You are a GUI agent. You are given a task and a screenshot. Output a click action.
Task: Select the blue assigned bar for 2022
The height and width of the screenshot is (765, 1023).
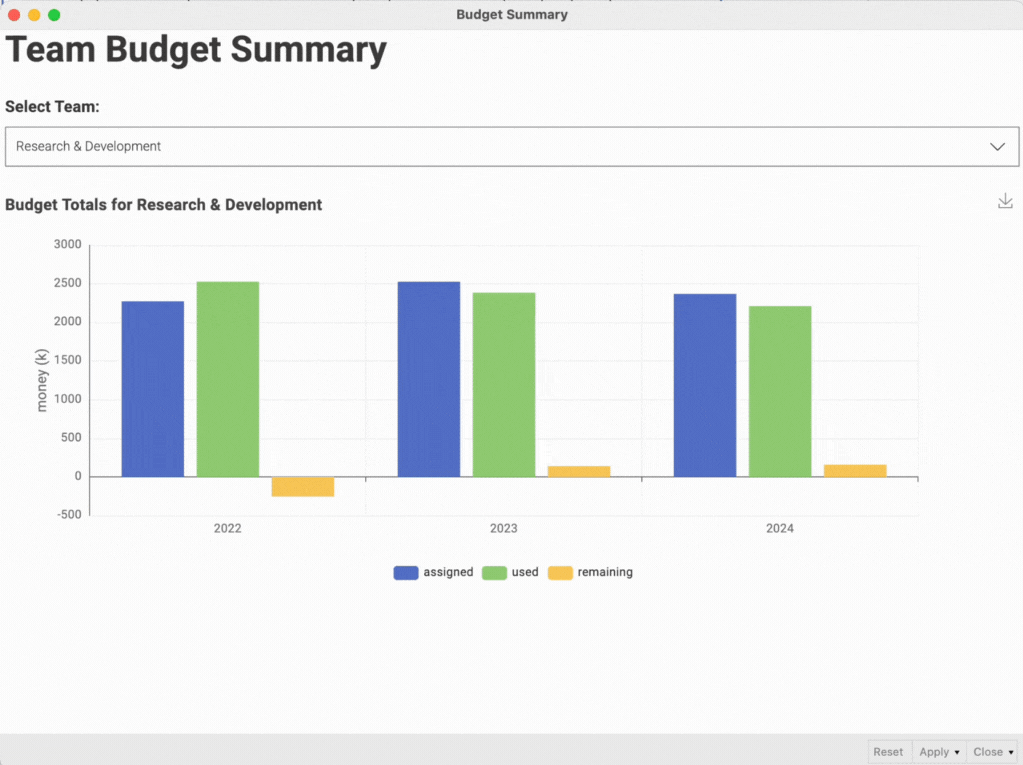[151, 390]
